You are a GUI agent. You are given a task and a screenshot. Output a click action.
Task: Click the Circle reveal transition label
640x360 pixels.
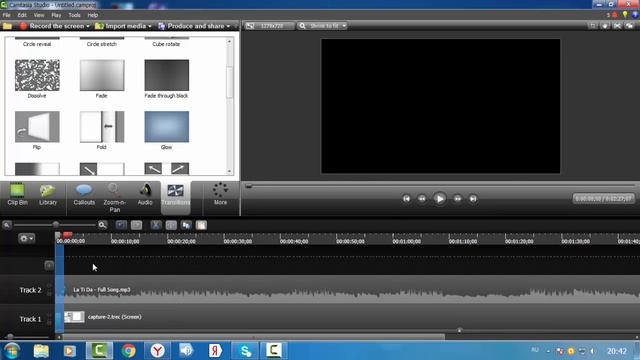click(x=37, y=44)
